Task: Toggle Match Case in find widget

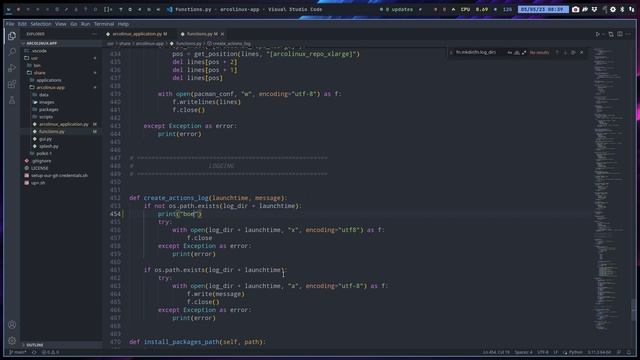Action: (x=510, y=53)
